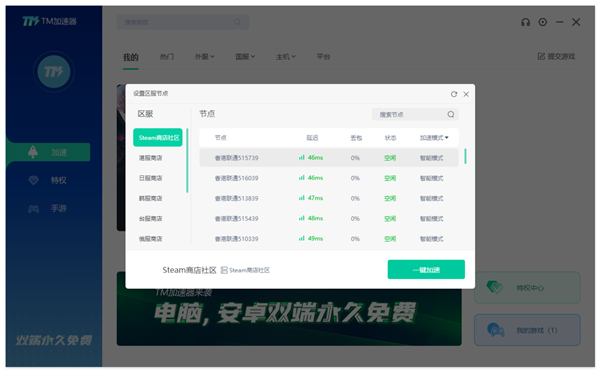Click signal bars icon for node 515739
Image resolution: width=600 pixels, height=372 pixels.
[302, 157]
